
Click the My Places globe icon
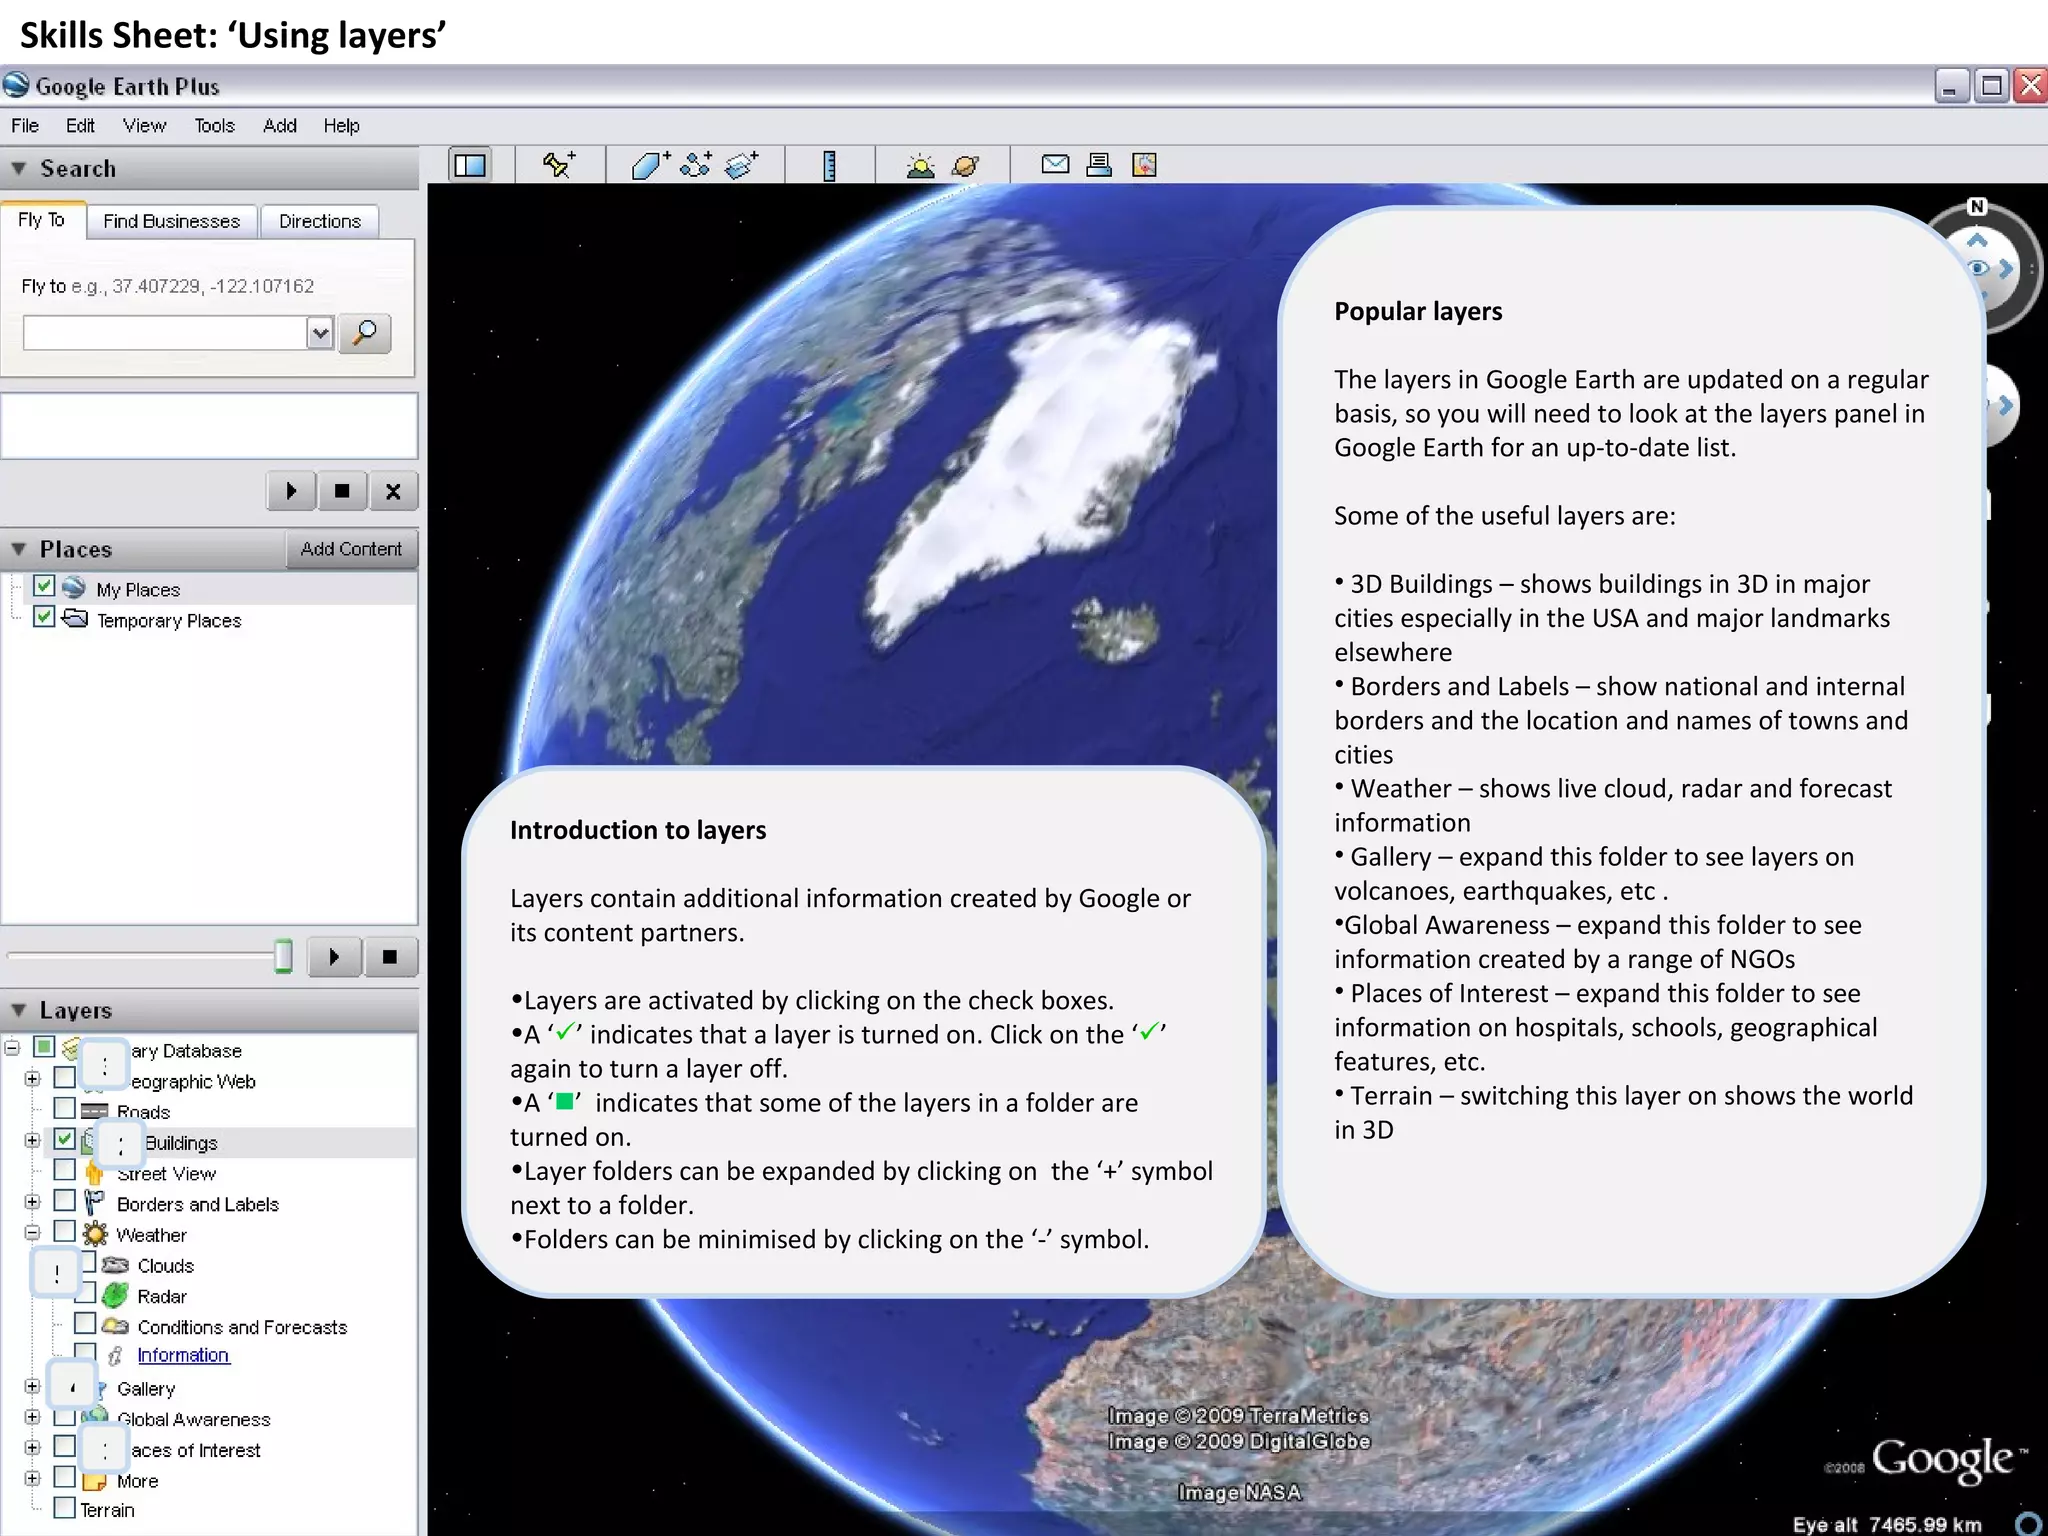pos(74,587)
